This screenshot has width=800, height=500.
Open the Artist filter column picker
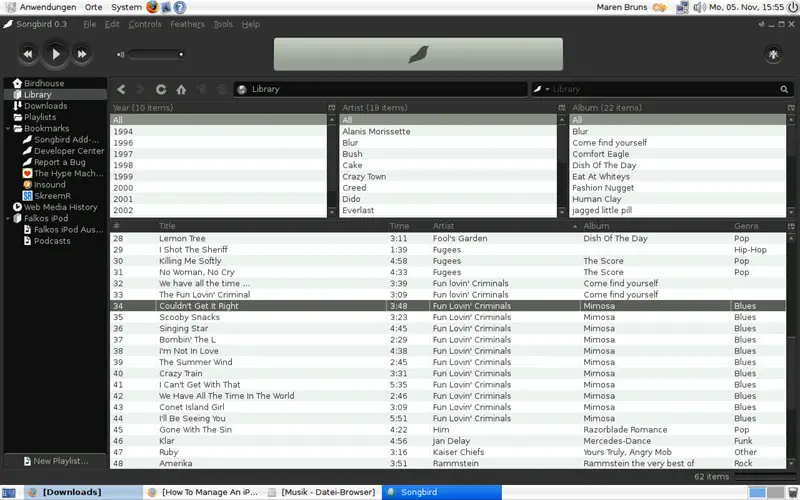[x=562, y=108]
